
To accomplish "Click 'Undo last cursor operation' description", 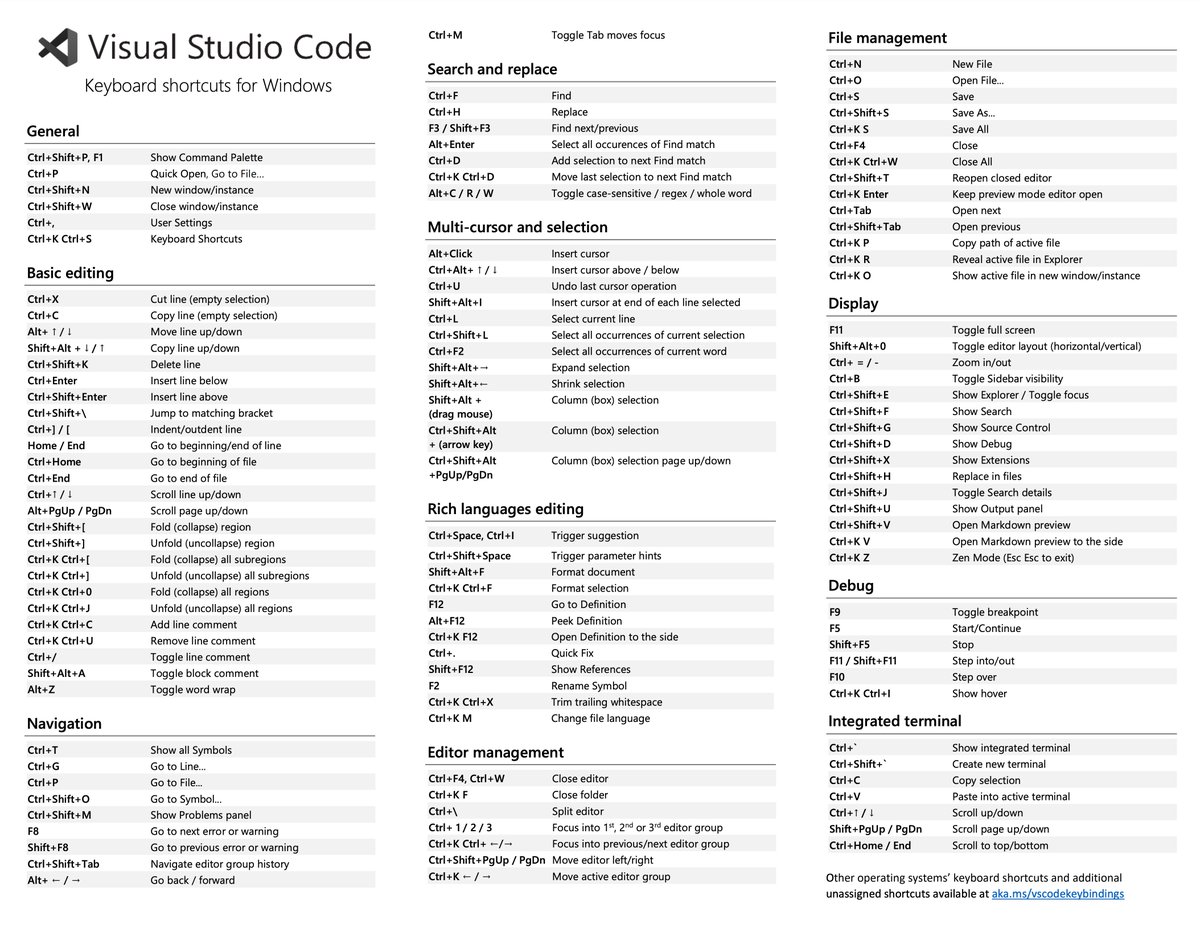I will (614, 286).
